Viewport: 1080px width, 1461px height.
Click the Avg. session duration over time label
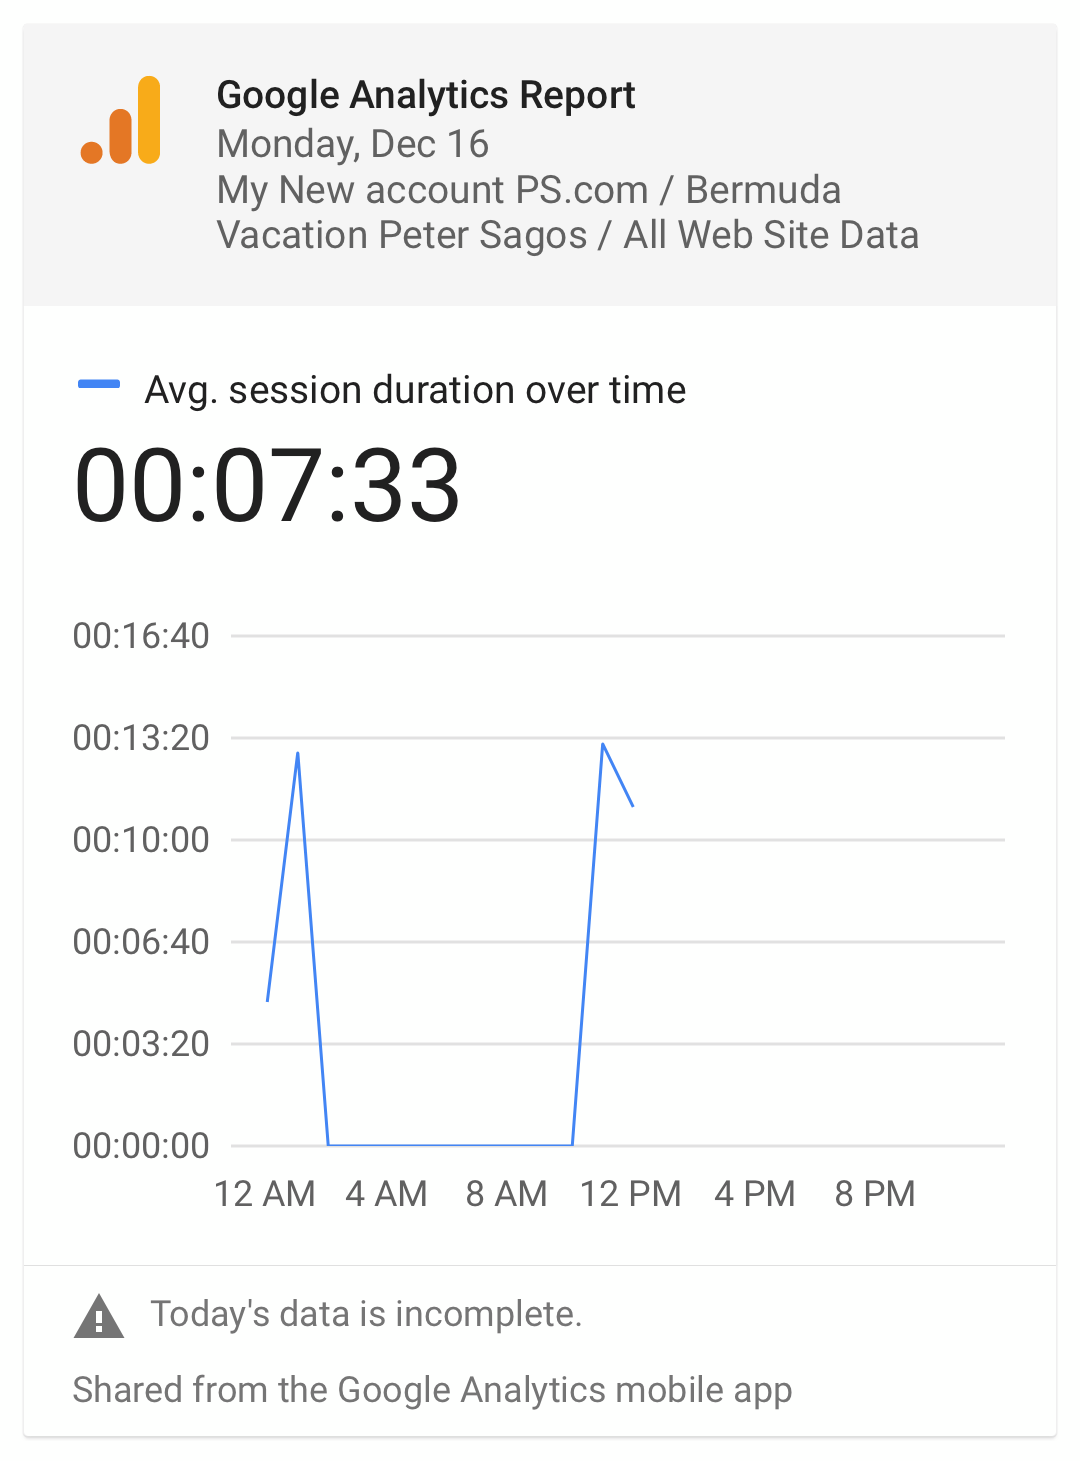pyautogui.click(x=415, y=390)
